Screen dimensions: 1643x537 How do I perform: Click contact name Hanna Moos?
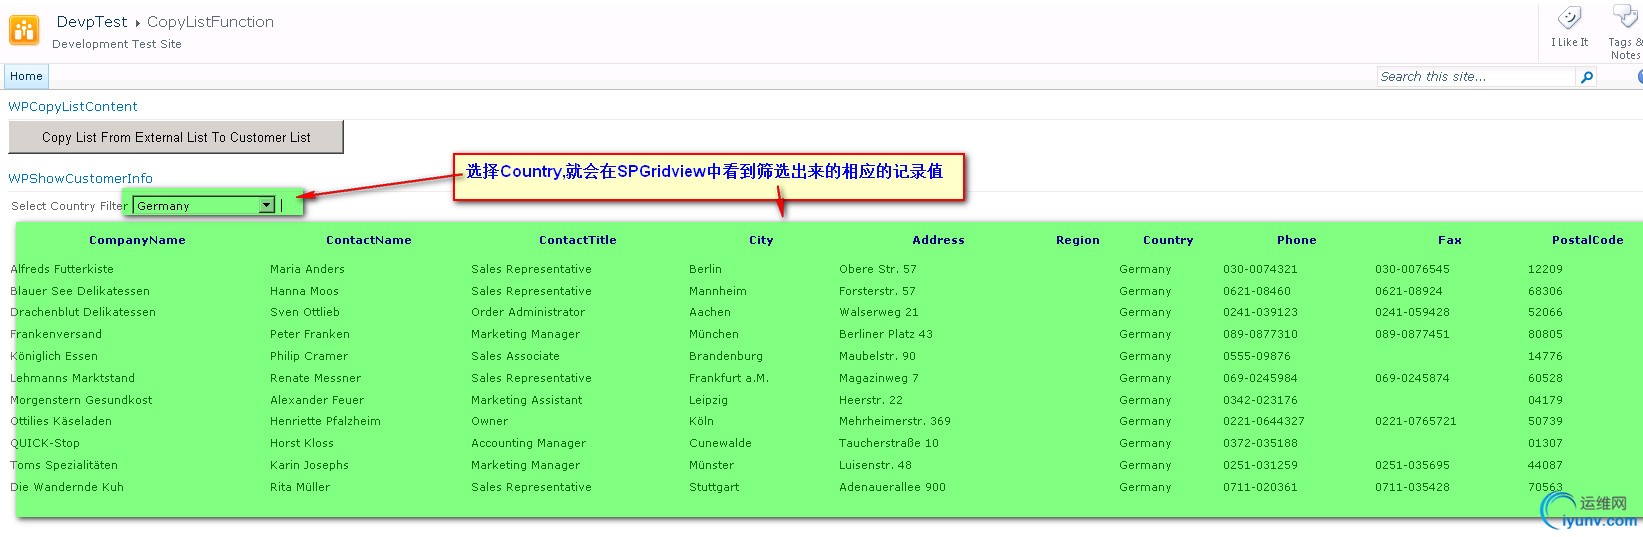click(304, 291)
